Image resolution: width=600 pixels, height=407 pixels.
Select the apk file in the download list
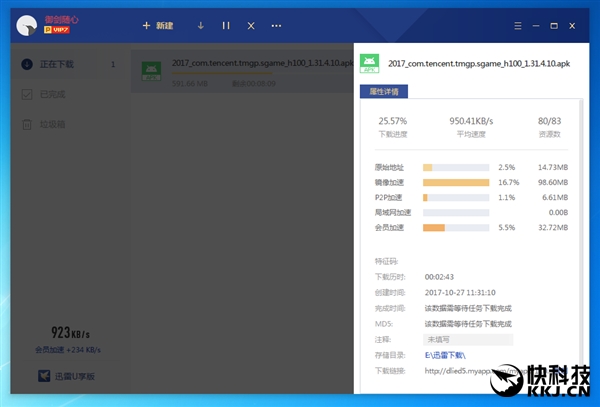[242, 72]
